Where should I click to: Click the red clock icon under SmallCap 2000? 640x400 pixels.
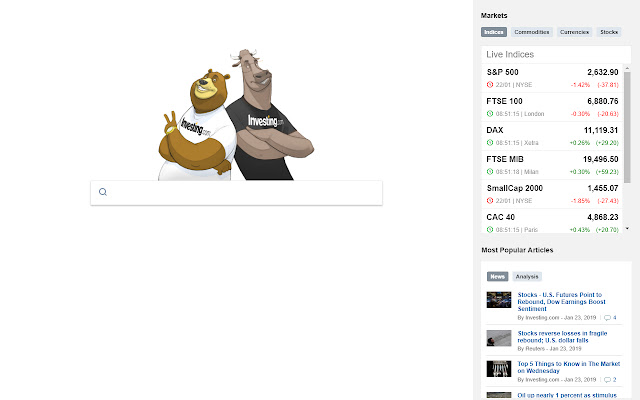coord(490,200)
